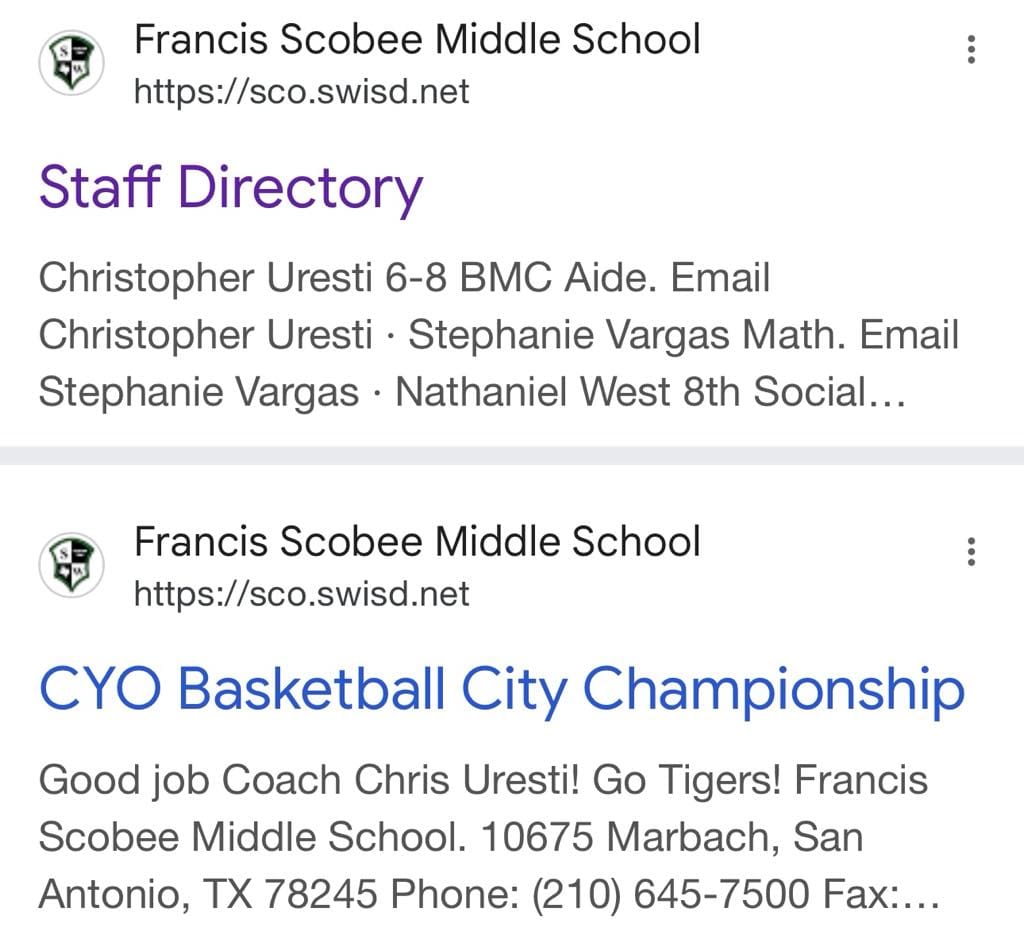Click the sco.swisd.net URL above CYO Basketball
This screenshot has height=943, width=1024.
(x=301, y=595)
